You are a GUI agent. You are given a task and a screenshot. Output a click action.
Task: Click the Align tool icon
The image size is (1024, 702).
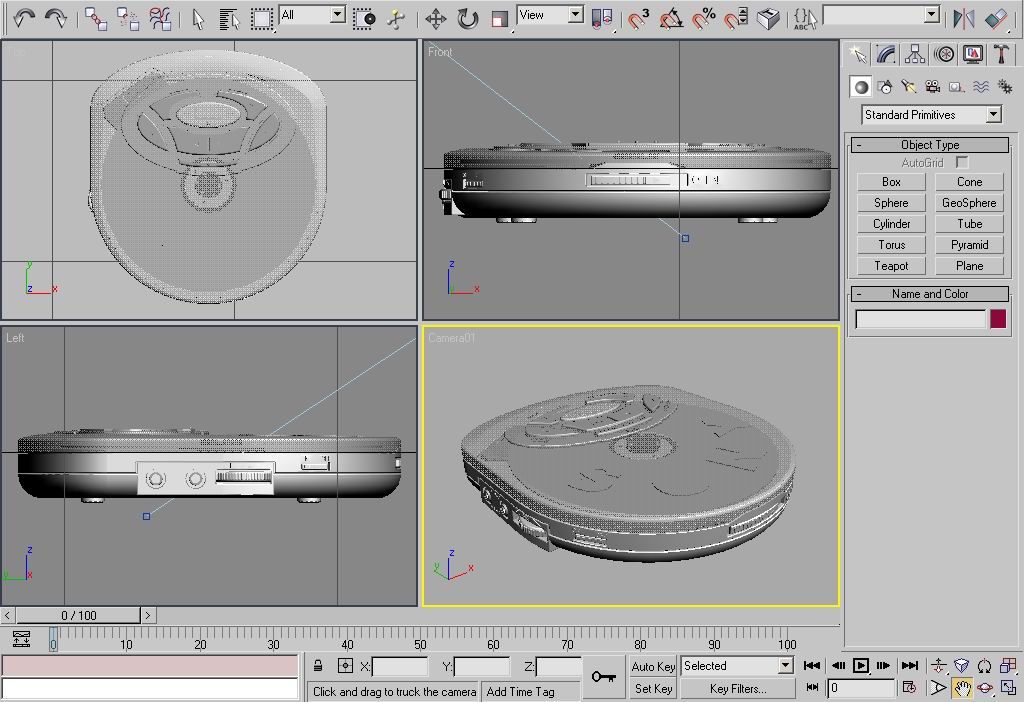996,18
